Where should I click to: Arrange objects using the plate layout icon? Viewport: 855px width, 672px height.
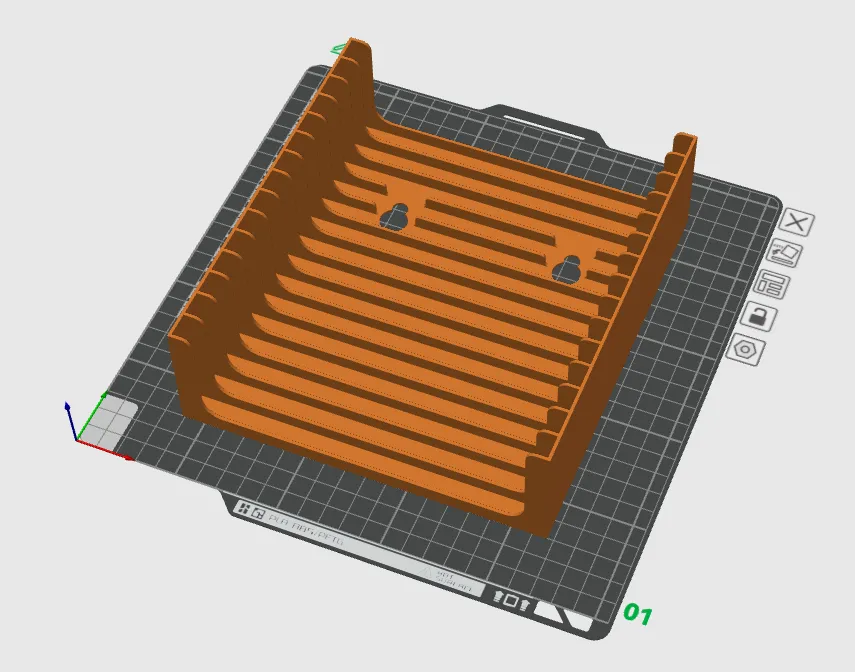(x=773, y=285)
